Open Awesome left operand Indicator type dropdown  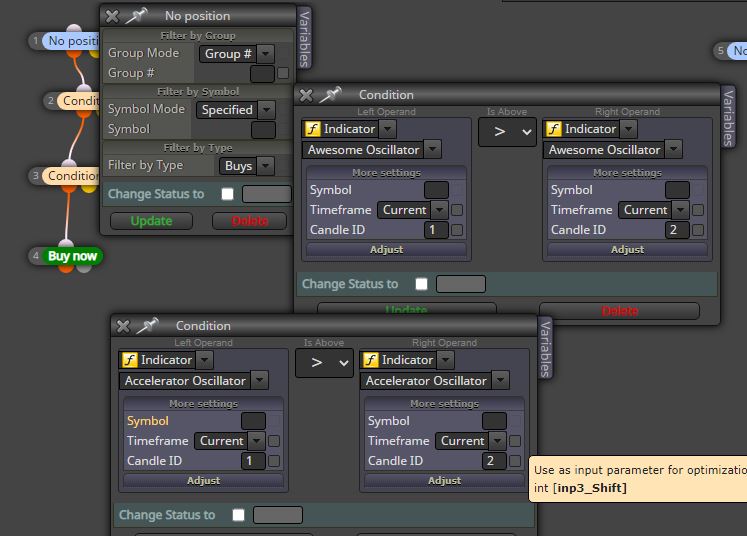(x=349, y=129)
